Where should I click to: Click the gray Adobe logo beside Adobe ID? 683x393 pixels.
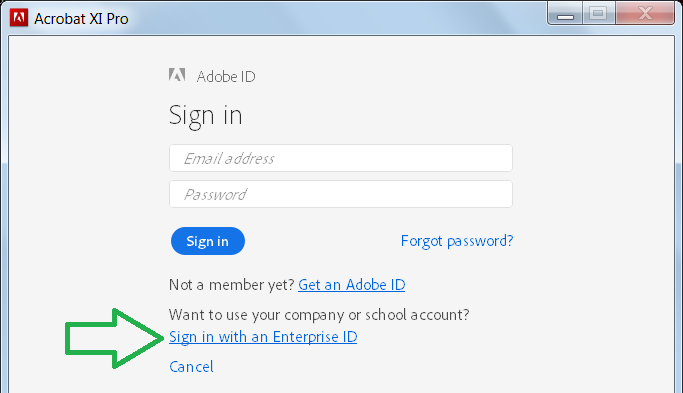pos(177,75)
